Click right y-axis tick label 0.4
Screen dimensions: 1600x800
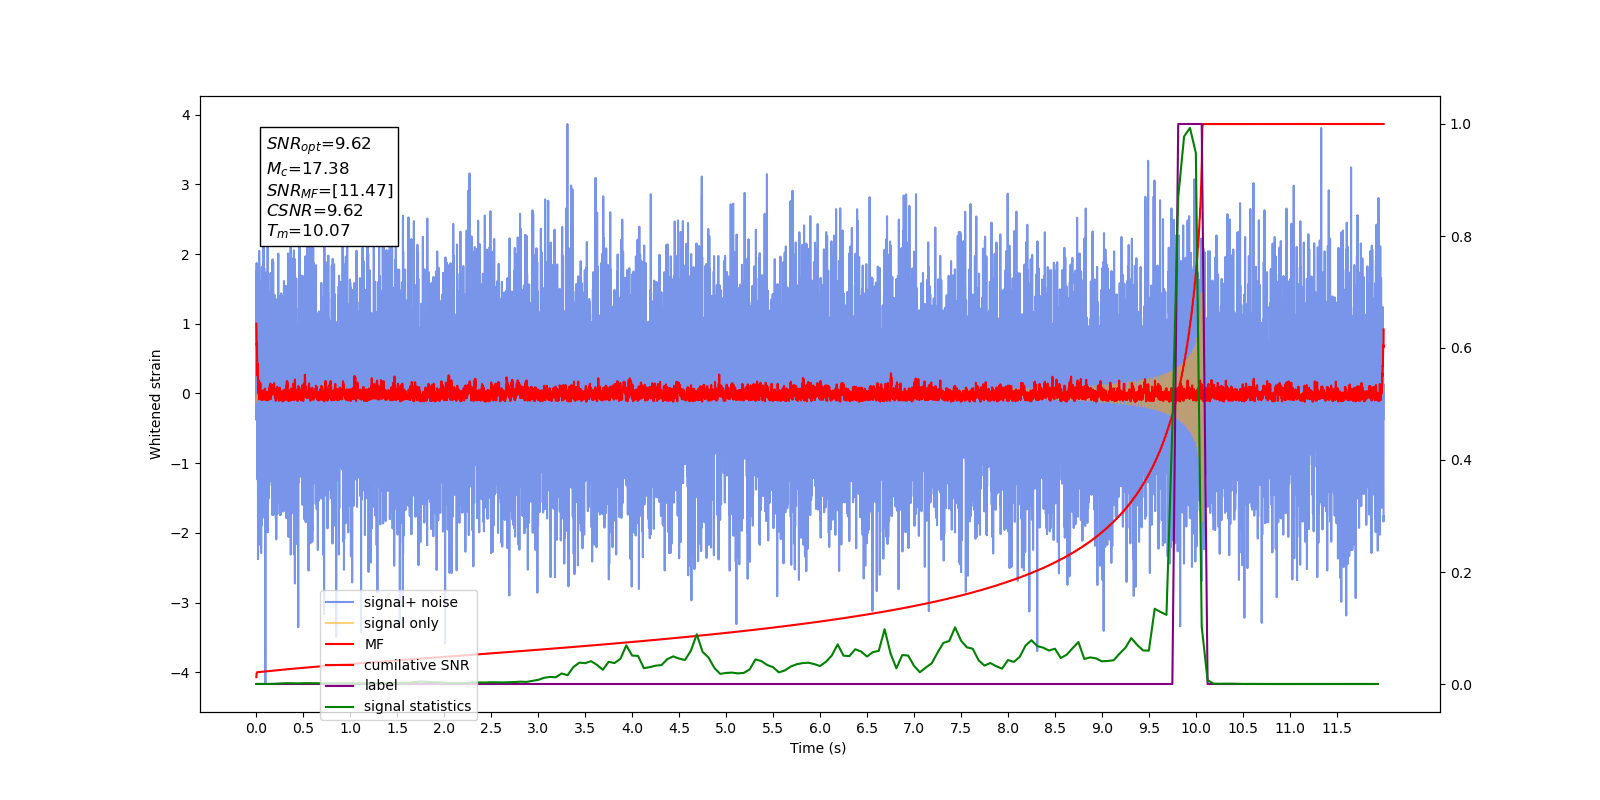(1461, 460)
